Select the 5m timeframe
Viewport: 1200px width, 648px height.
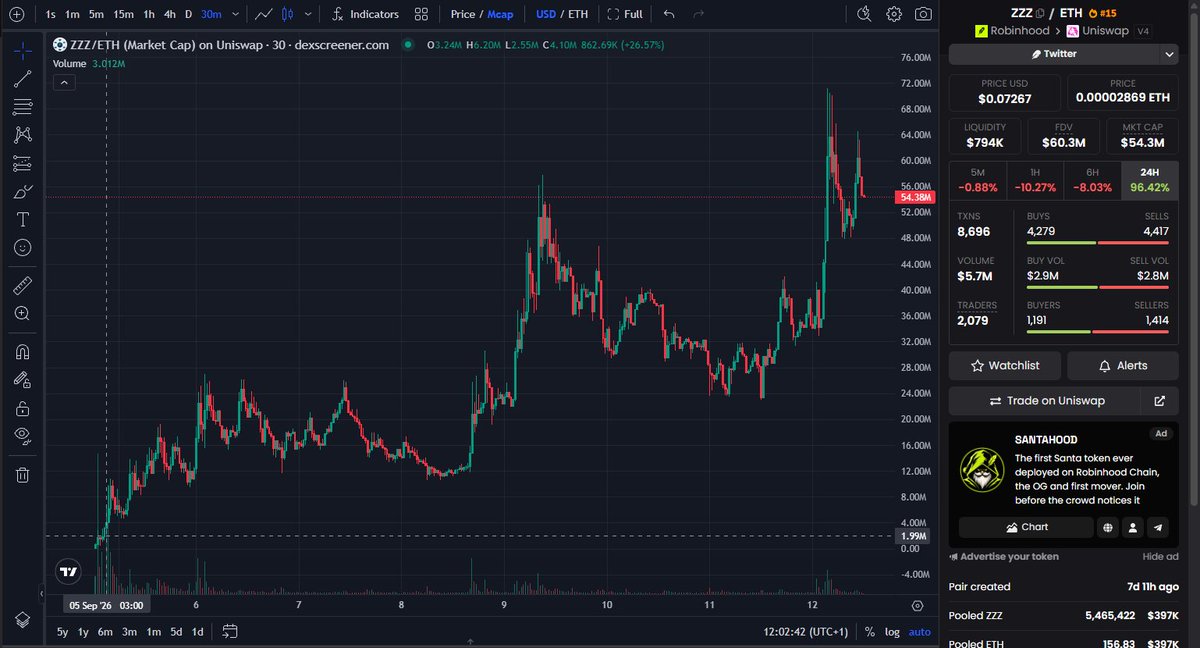click(95, 14)
